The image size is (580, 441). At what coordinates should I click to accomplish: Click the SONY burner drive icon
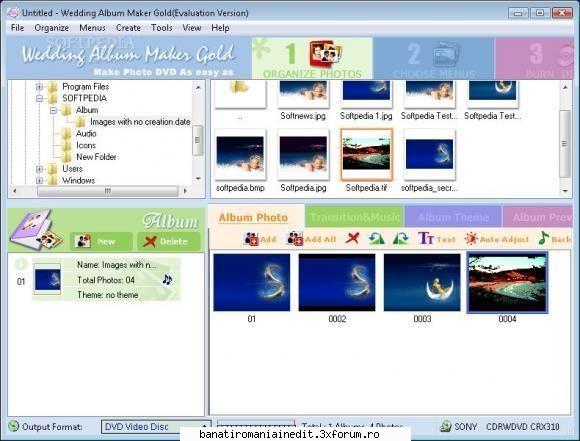tap(445, 426)
